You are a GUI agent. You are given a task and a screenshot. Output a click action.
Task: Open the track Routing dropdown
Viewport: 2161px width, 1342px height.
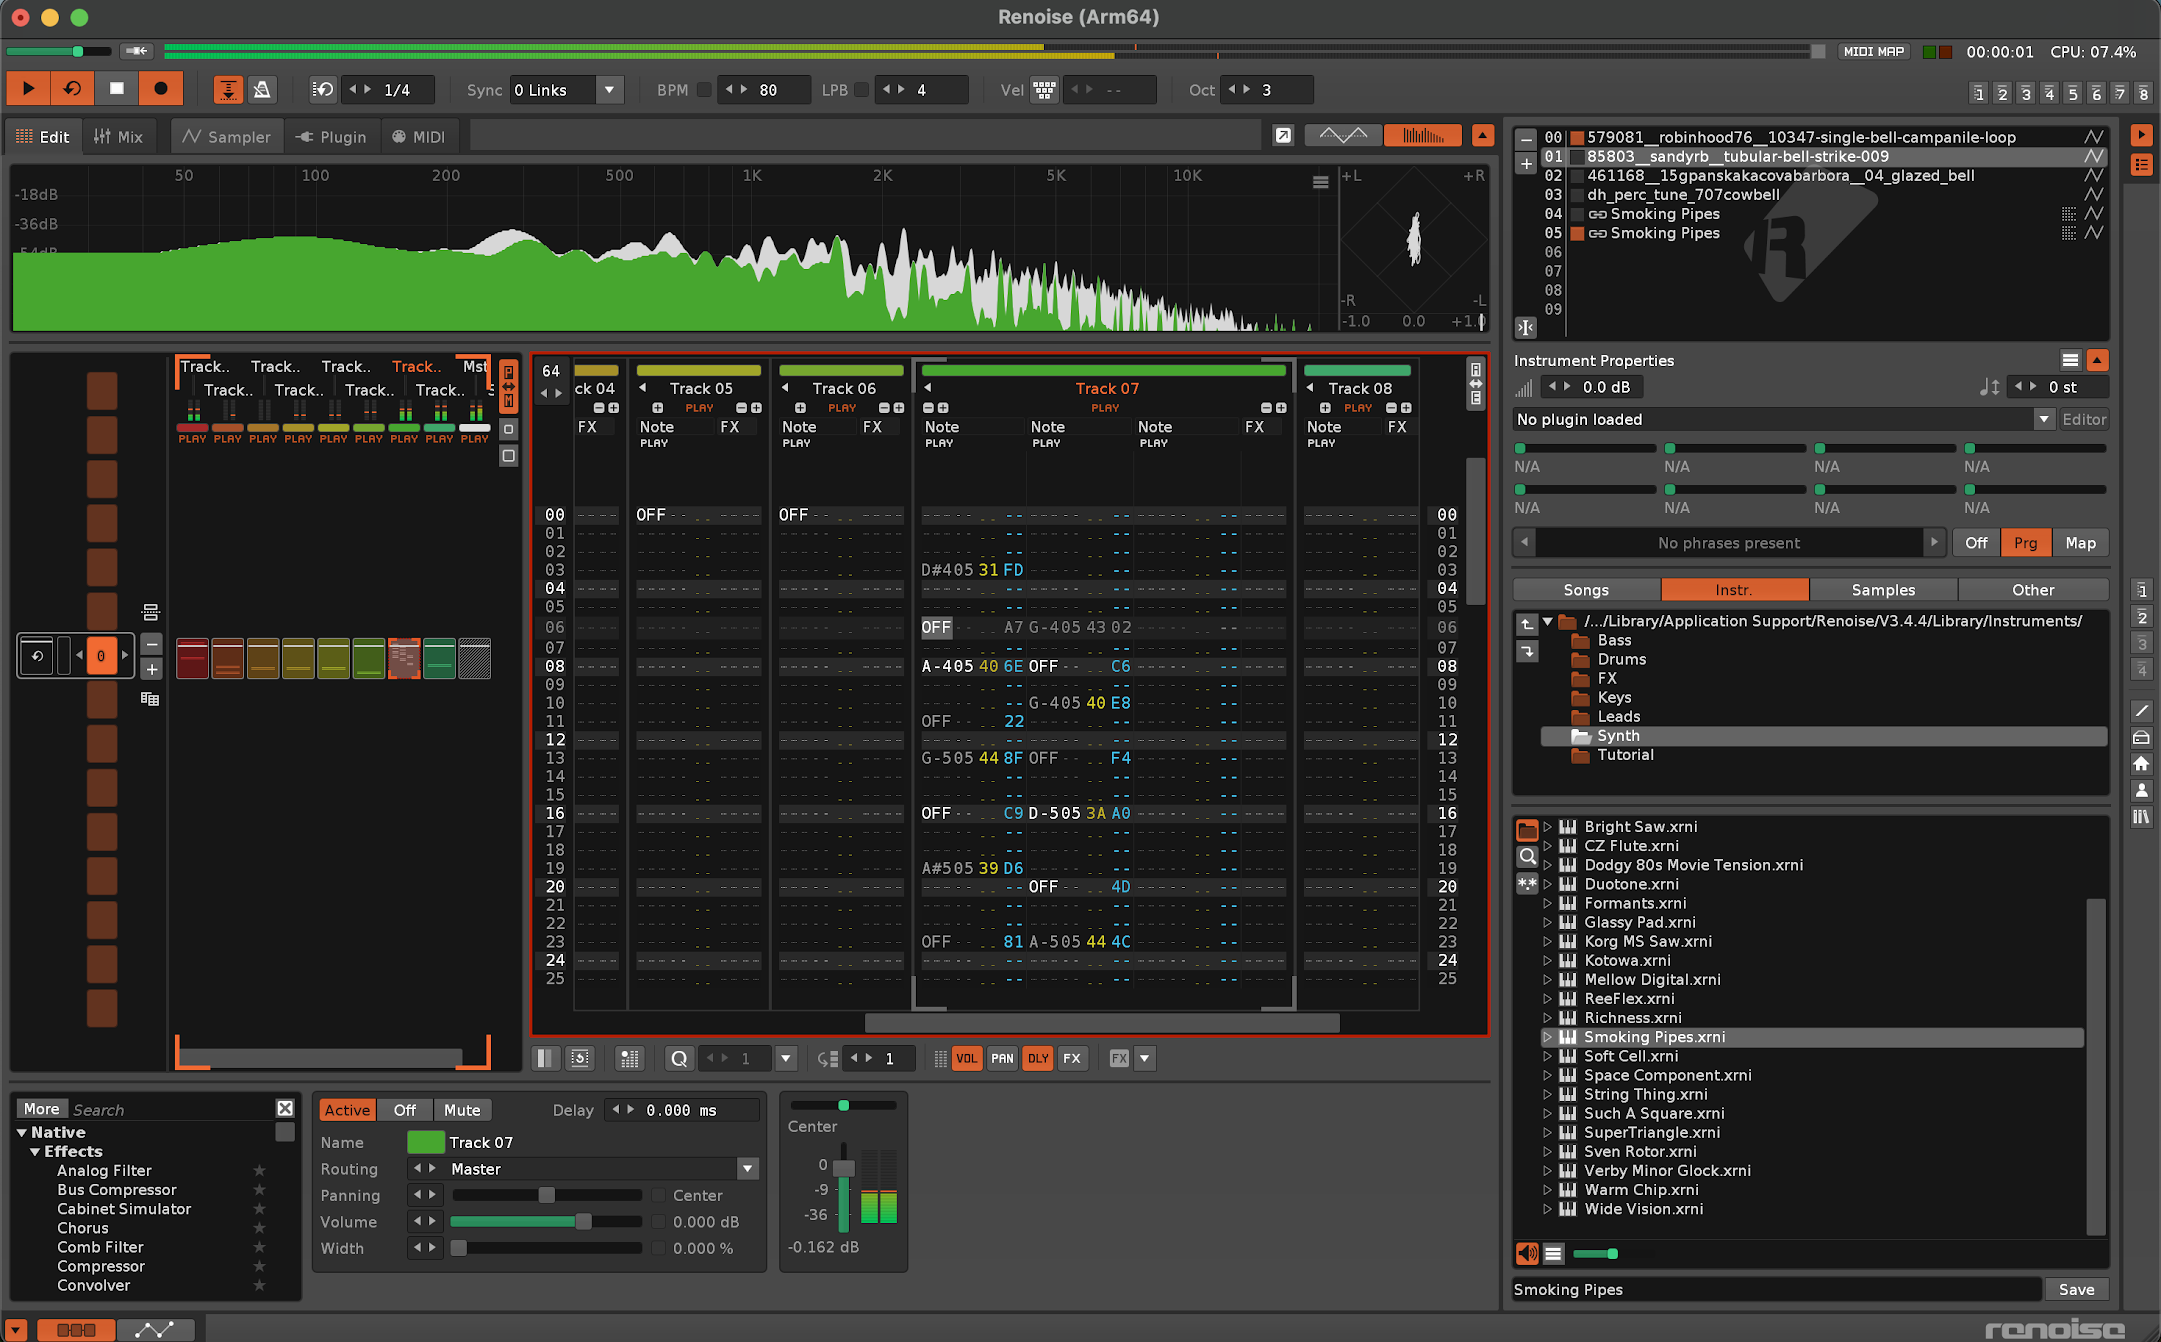tap(747, 1169)
